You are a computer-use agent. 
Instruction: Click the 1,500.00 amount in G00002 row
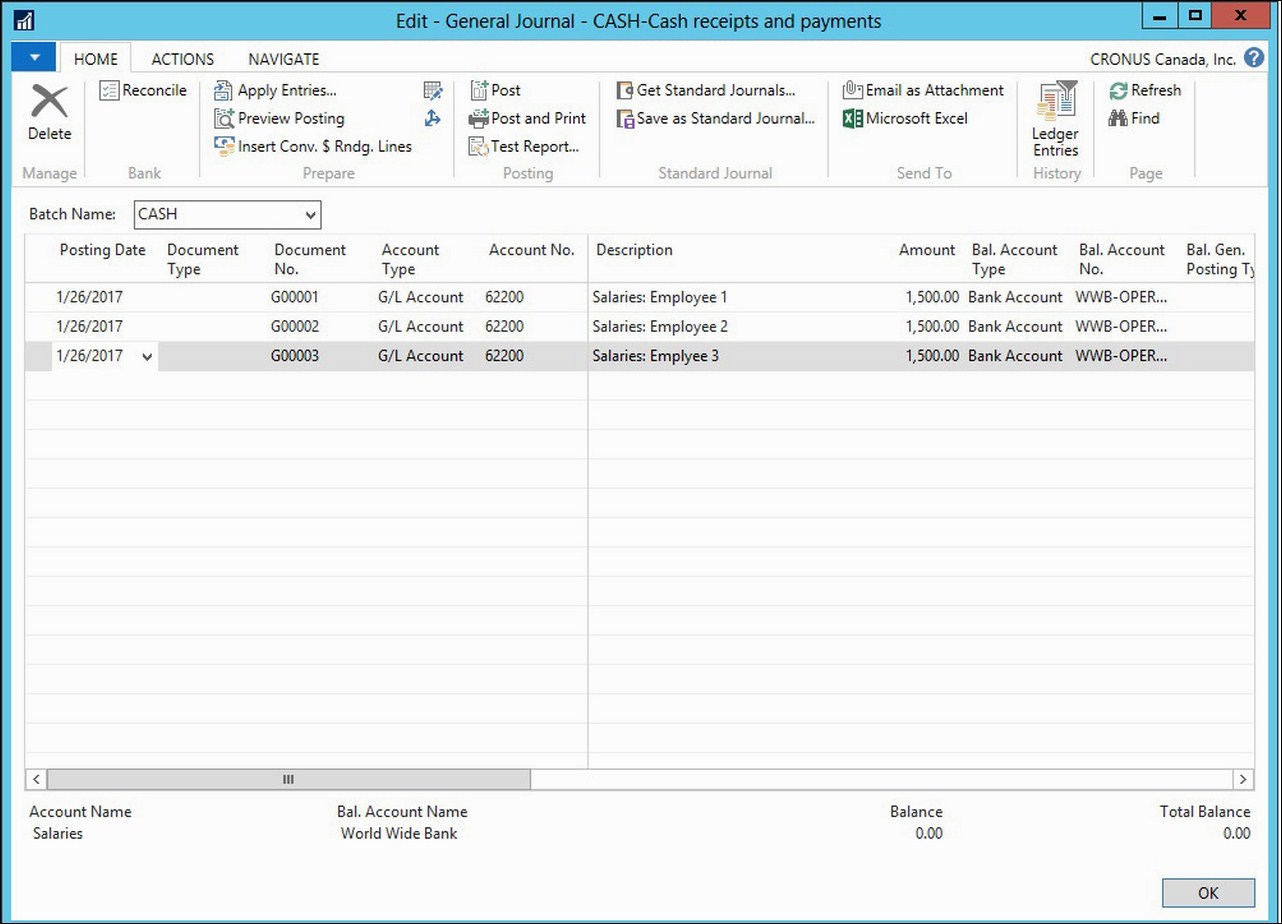point(932,327)
